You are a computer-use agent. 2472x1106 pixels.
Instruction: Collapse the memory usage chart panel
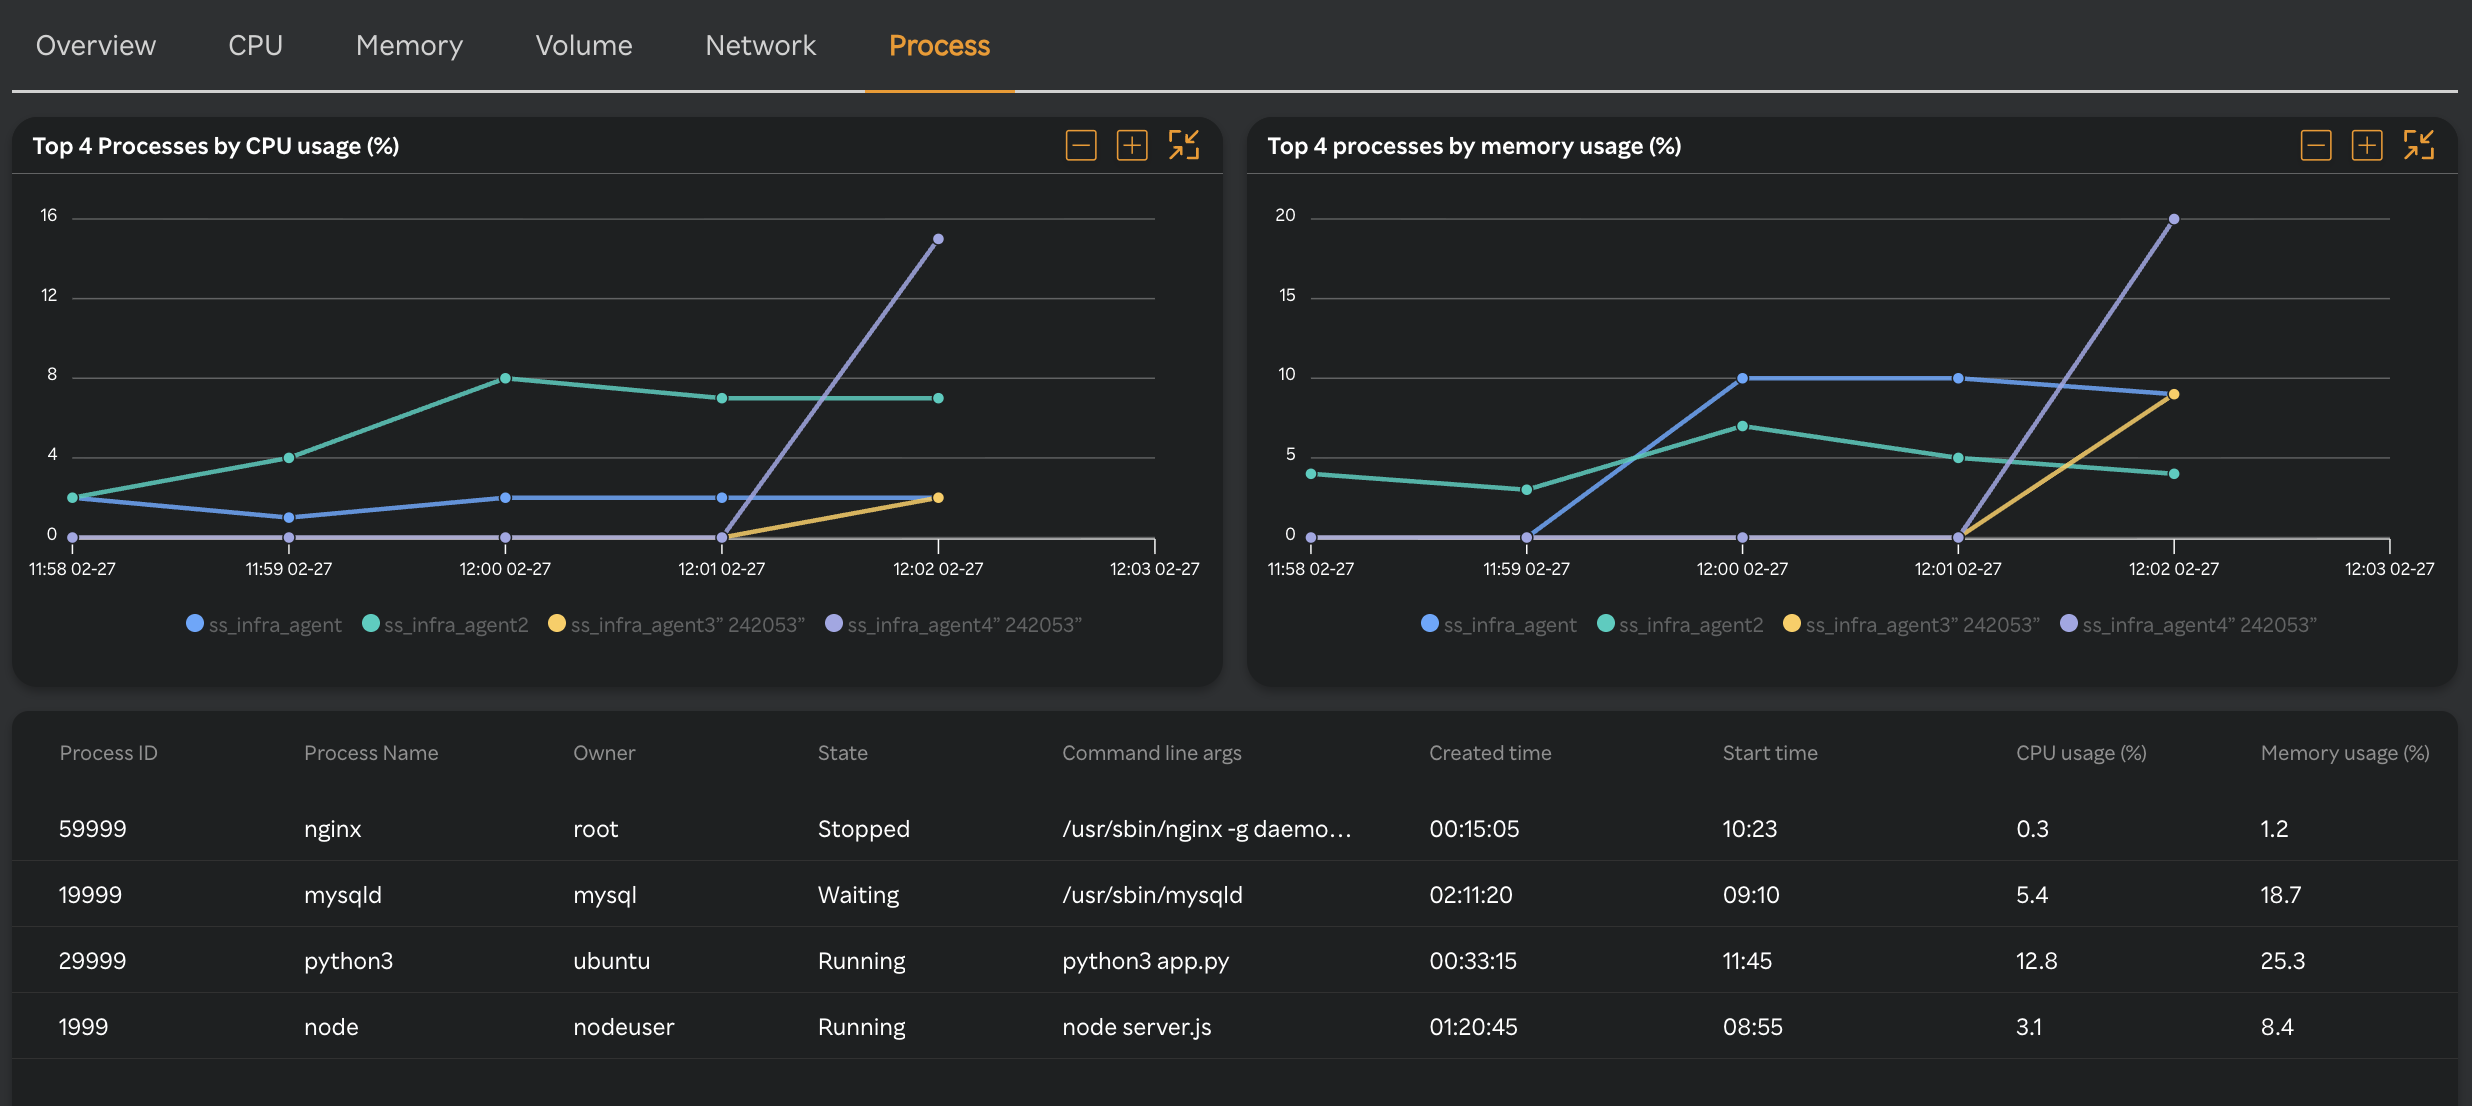pyautogui.click(x=2419, y=146)
